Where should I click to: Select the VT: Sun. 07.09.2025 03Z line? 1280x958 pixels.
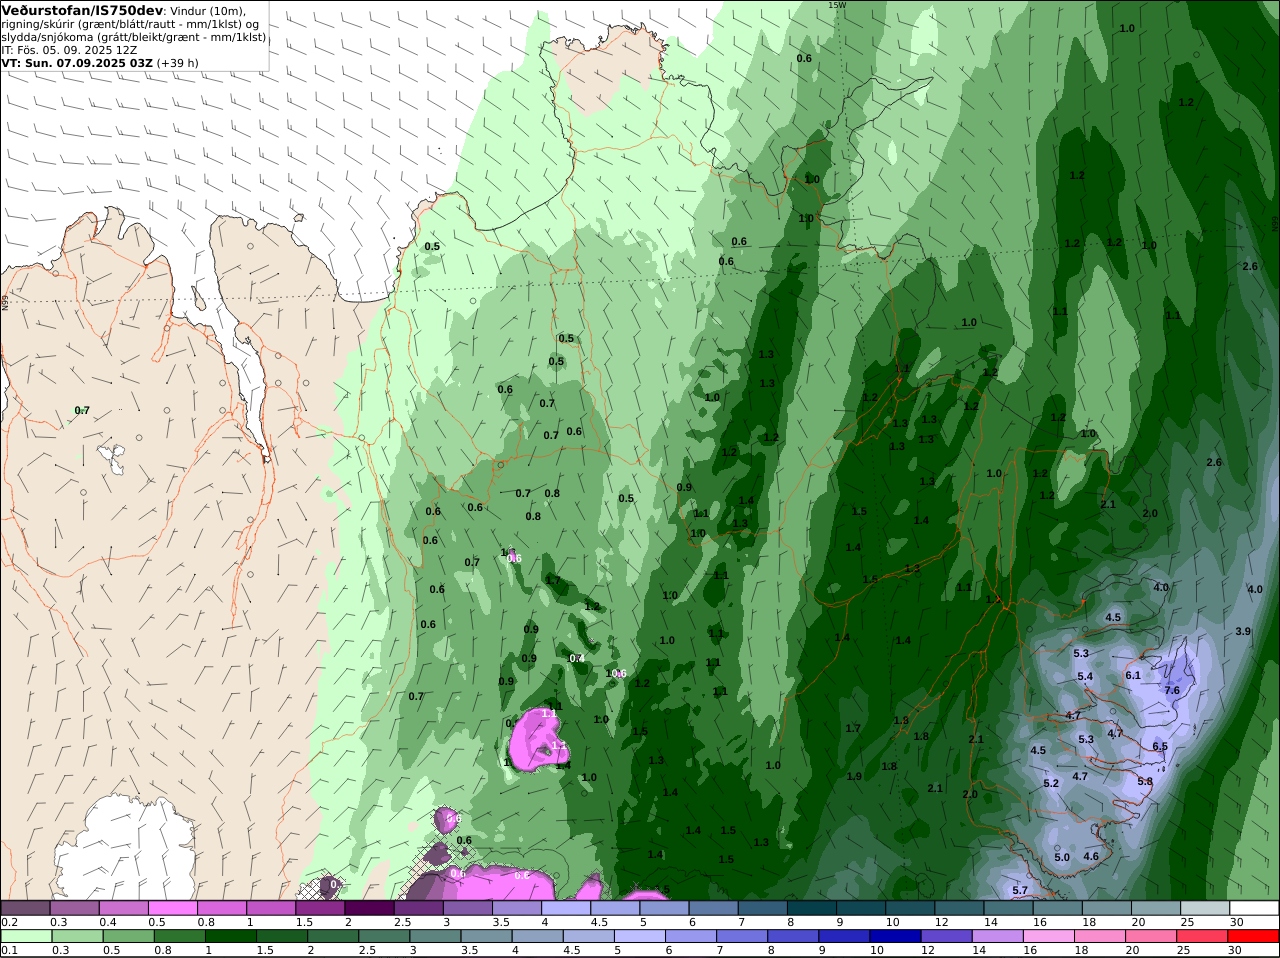coord(77,63)
